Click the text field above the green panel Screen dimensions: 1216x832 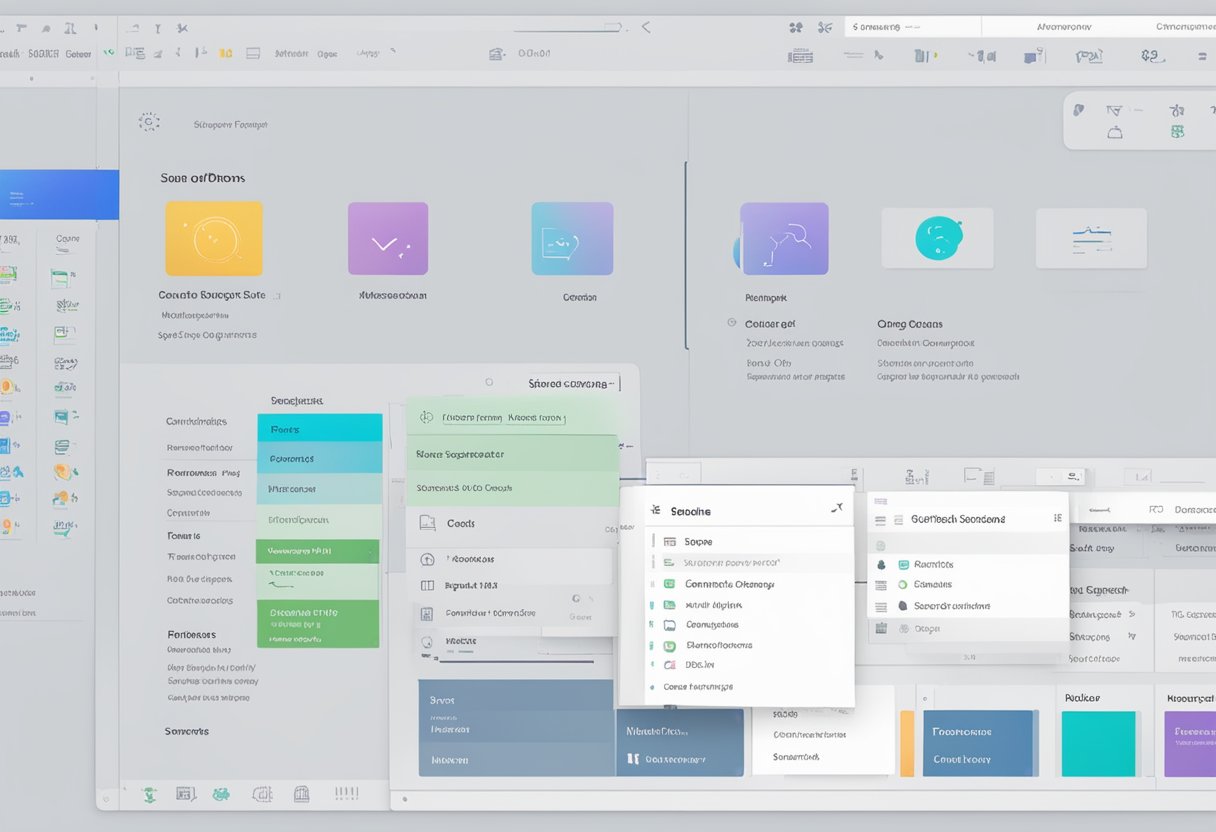click(573, 383)
